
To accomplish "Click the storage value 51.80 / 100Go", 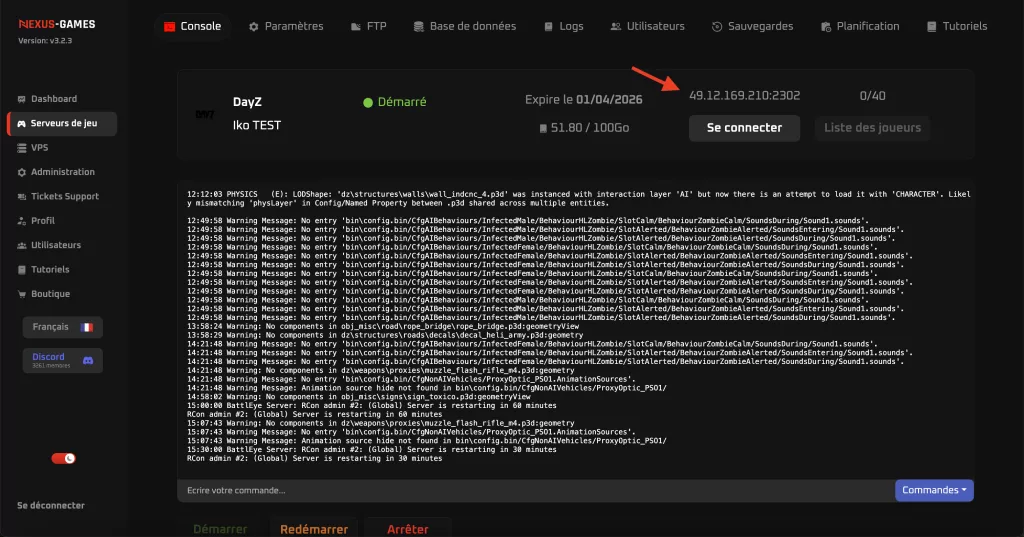I will (590, 129).
